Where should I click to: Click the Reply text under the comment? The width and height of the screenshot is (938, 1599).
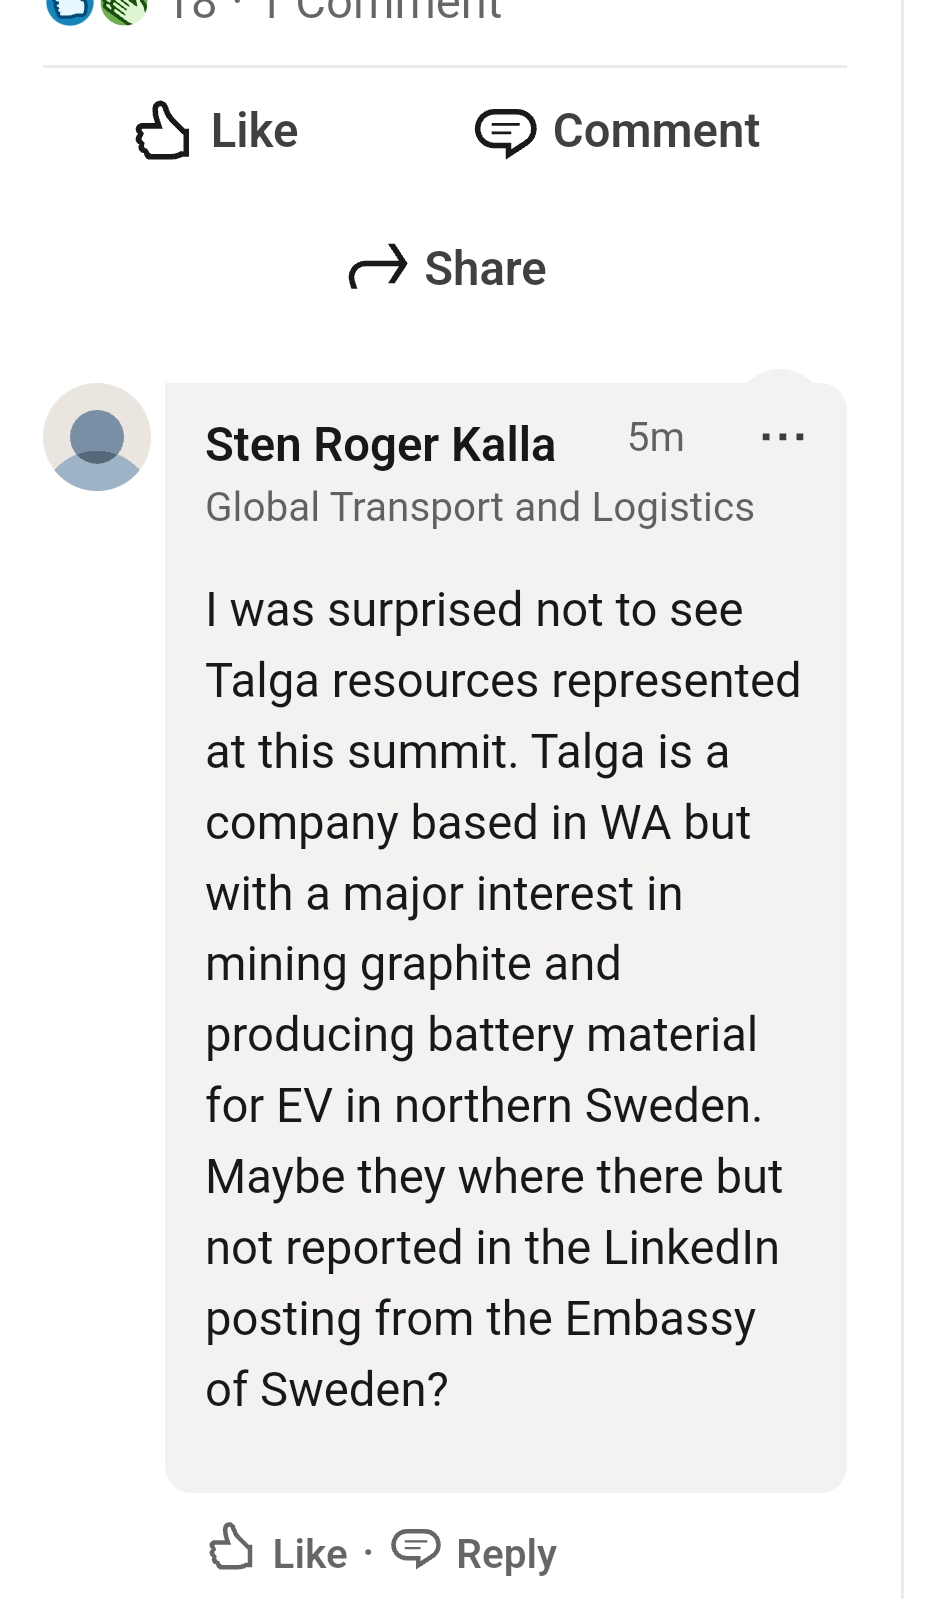506,1554
